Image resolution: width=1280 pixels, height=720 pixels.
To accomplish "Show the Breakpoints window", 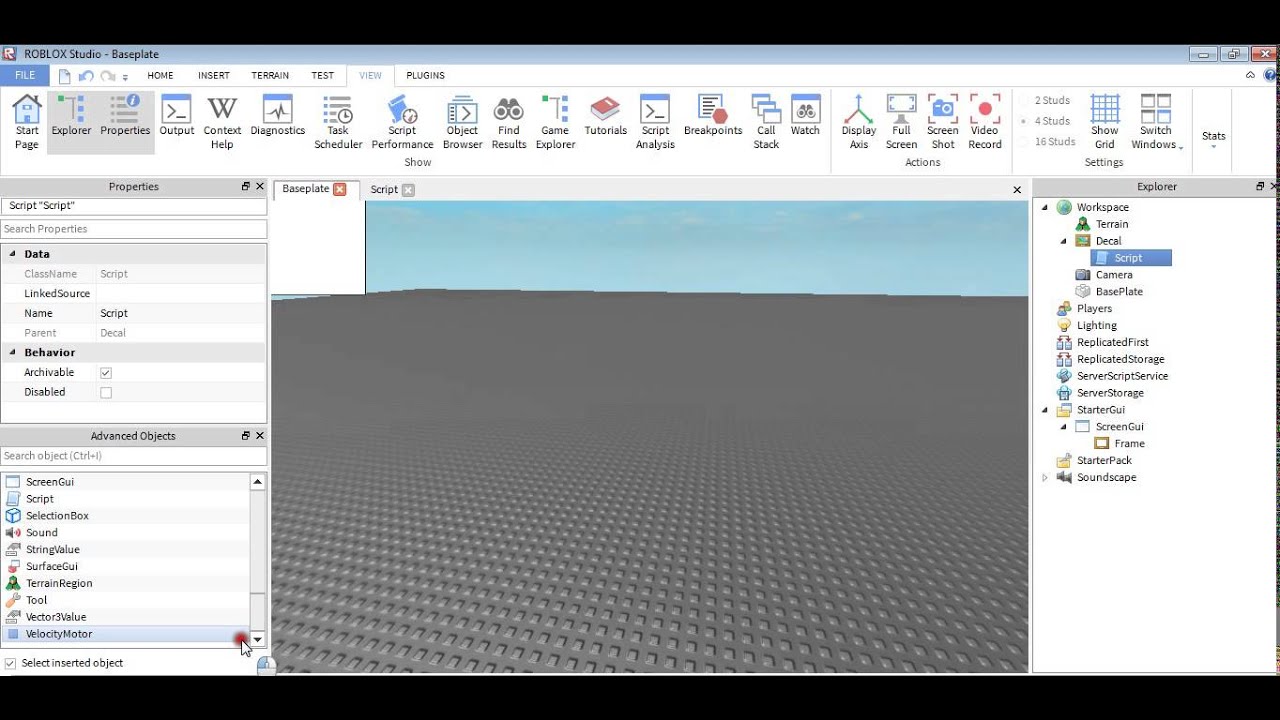I will (x=713, y=116).
